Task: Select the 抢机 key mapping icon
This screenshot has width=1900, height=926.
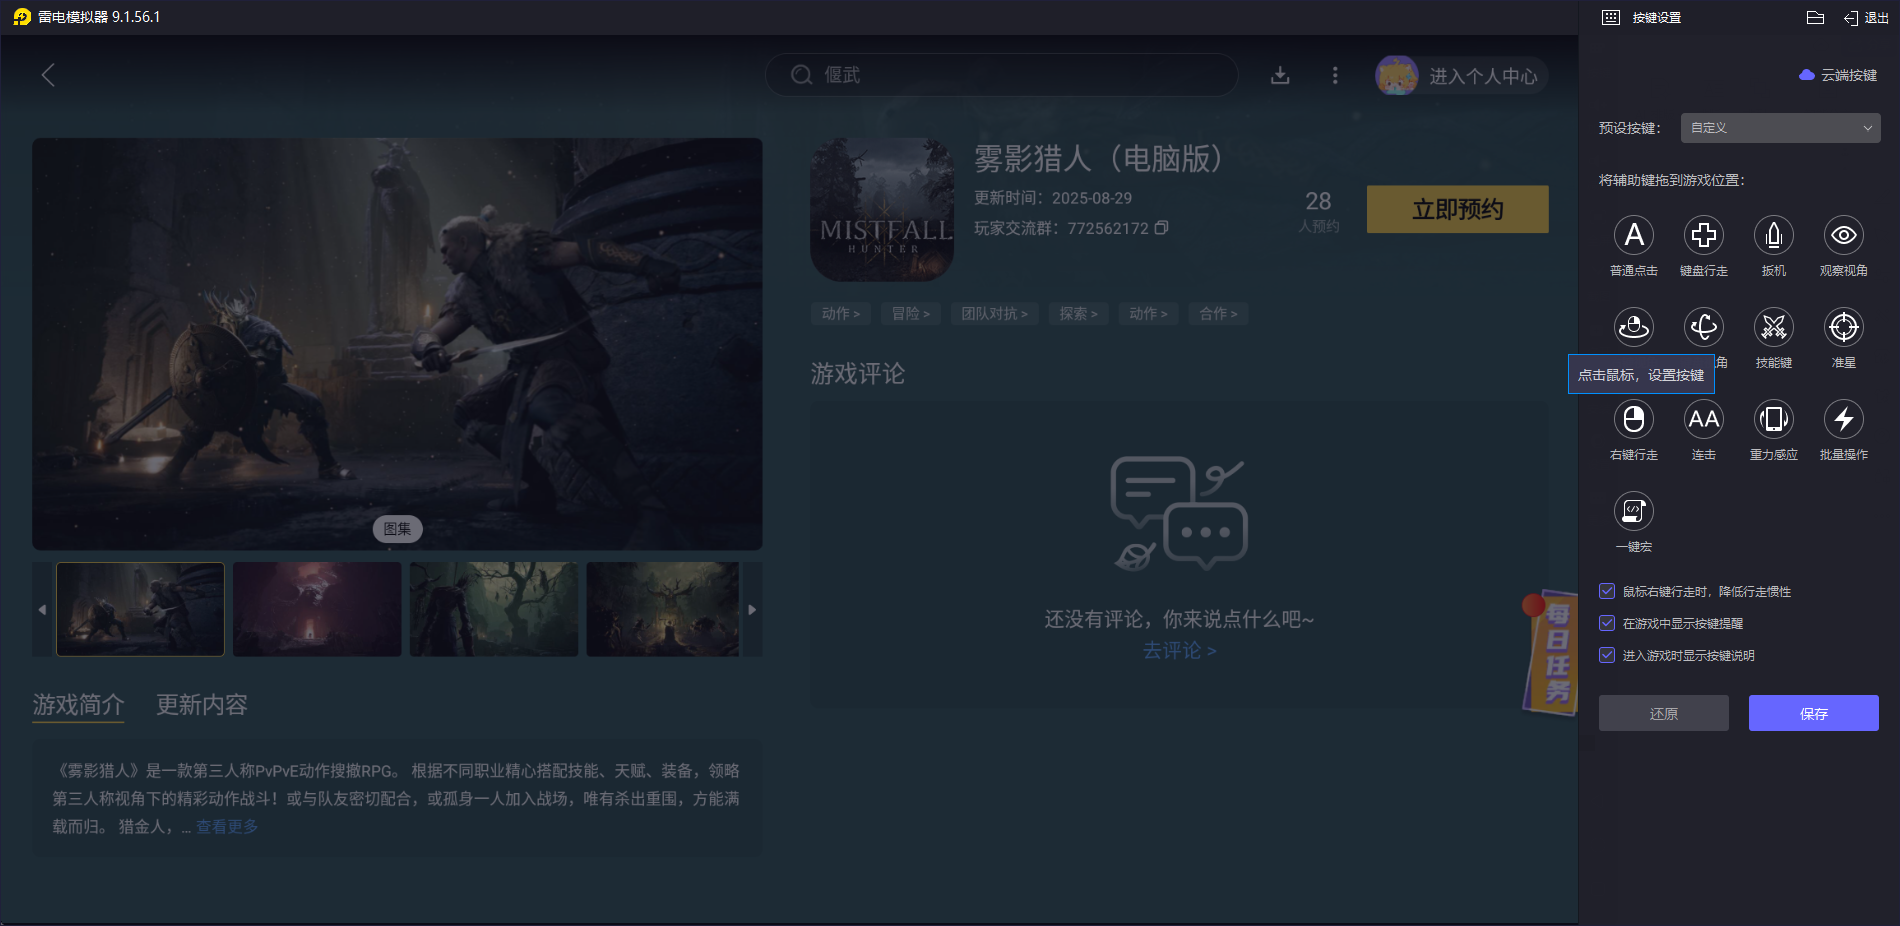Action: click(1773, 237)
